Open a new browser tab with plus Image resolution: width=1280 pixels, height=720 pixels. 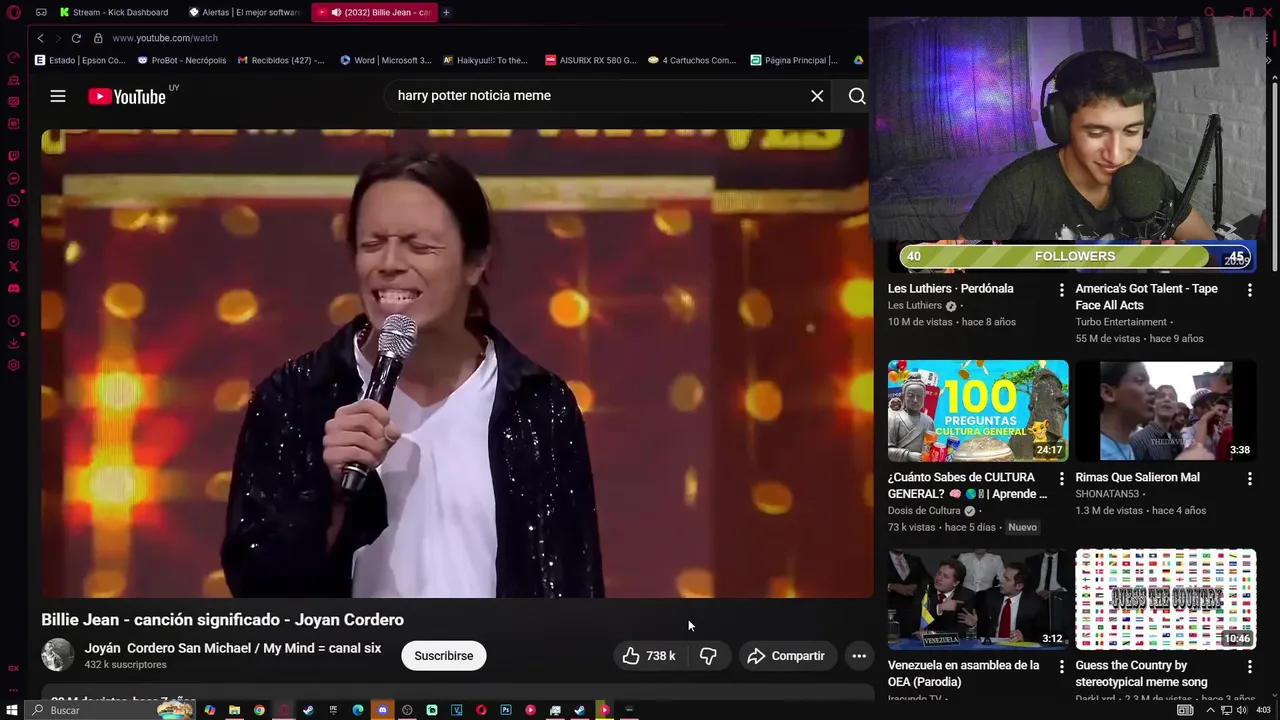(446, 12)
